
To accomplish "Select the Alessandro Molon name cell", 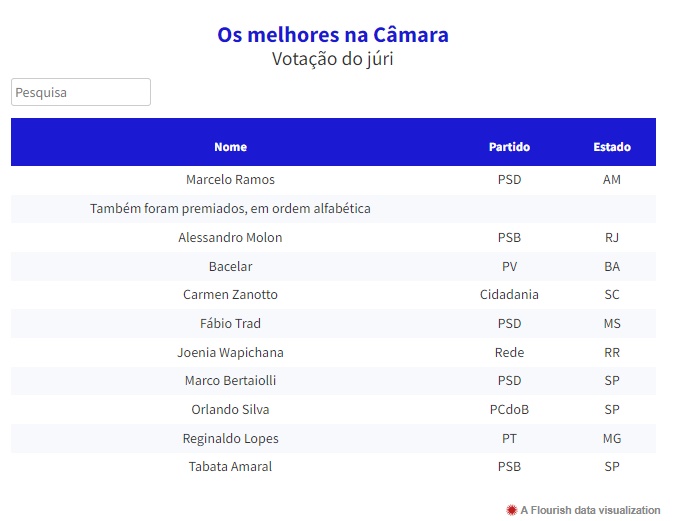I will pyautogui.click(x=230, y=238).
